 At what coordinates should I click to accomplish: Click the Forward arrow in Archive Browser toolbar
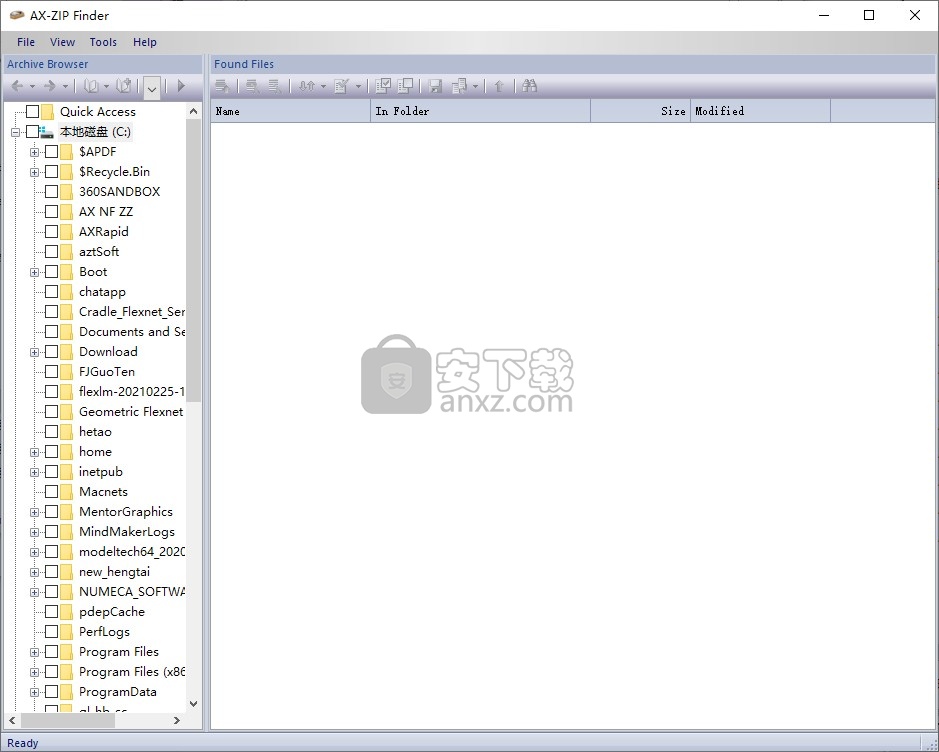tap(50, 86)
